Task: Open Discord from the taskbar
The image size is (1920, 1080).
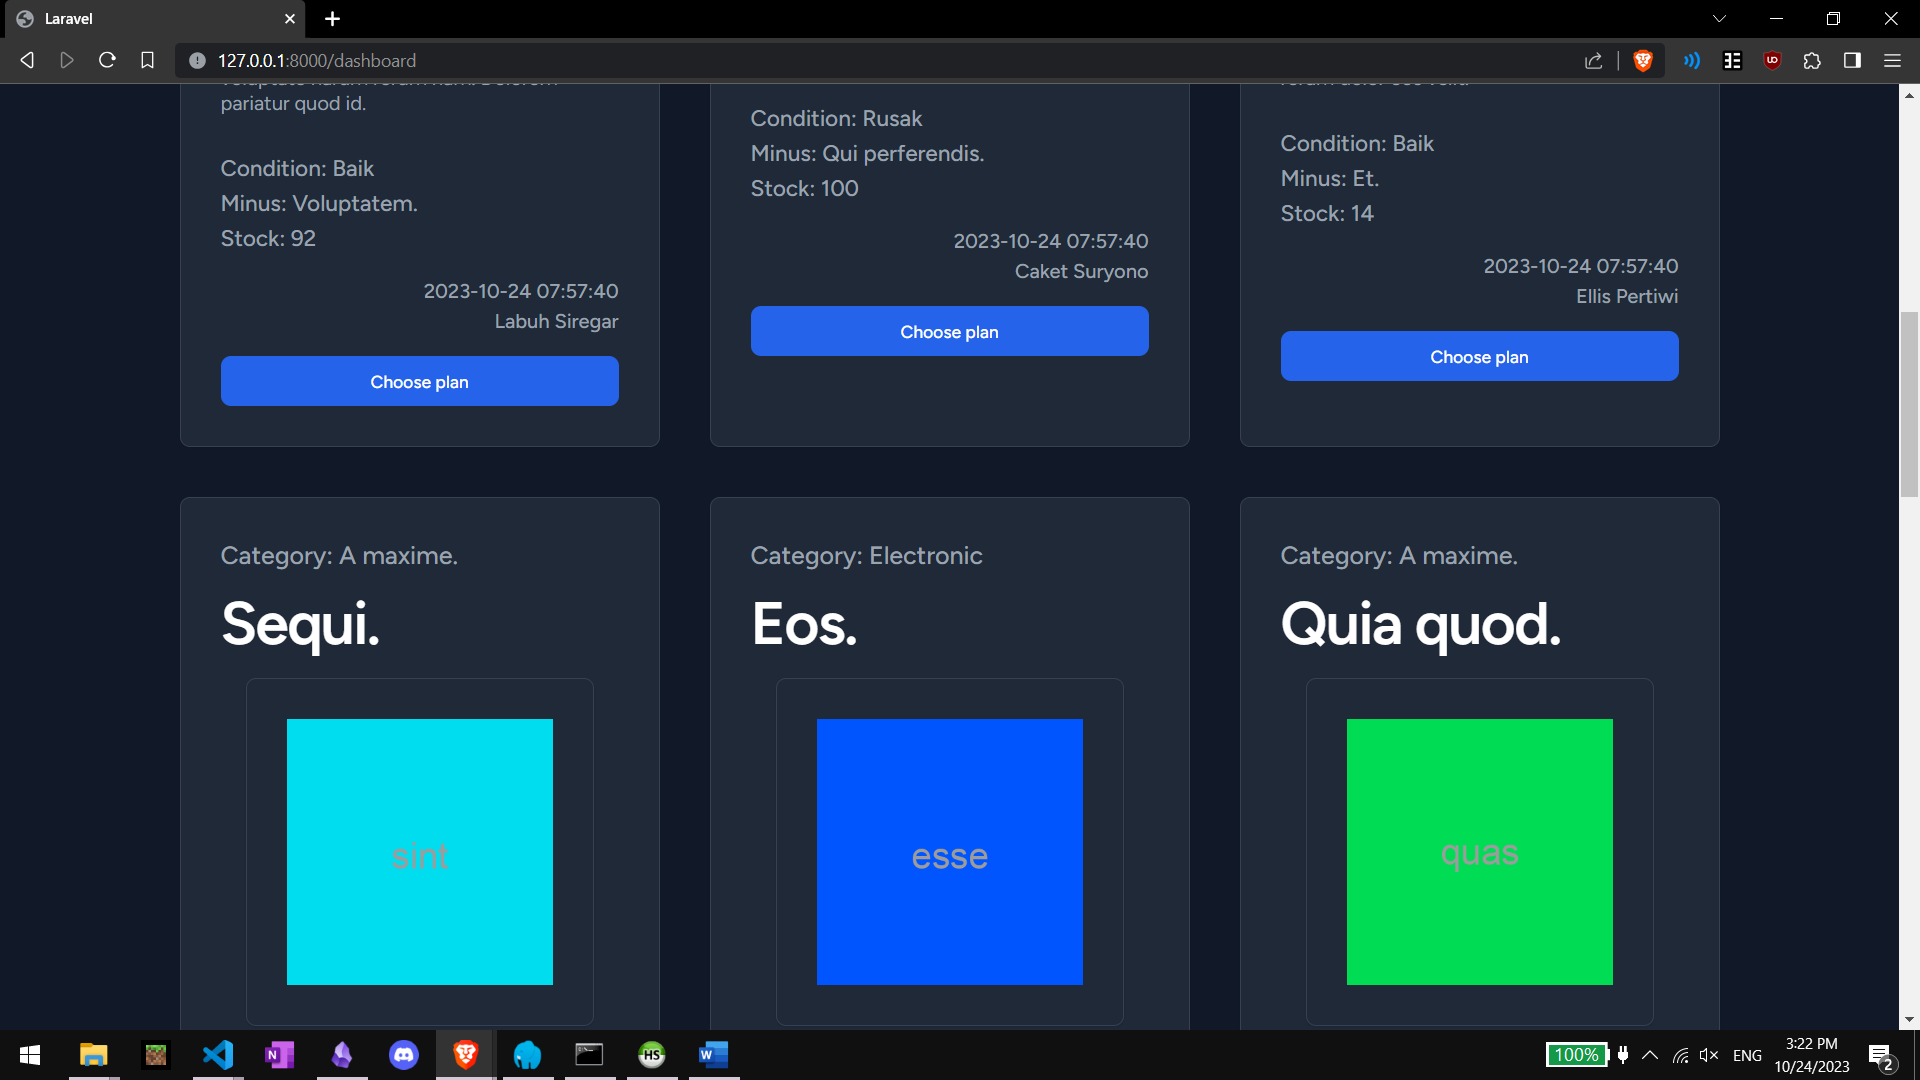Action: click(x=404, y=1055)
